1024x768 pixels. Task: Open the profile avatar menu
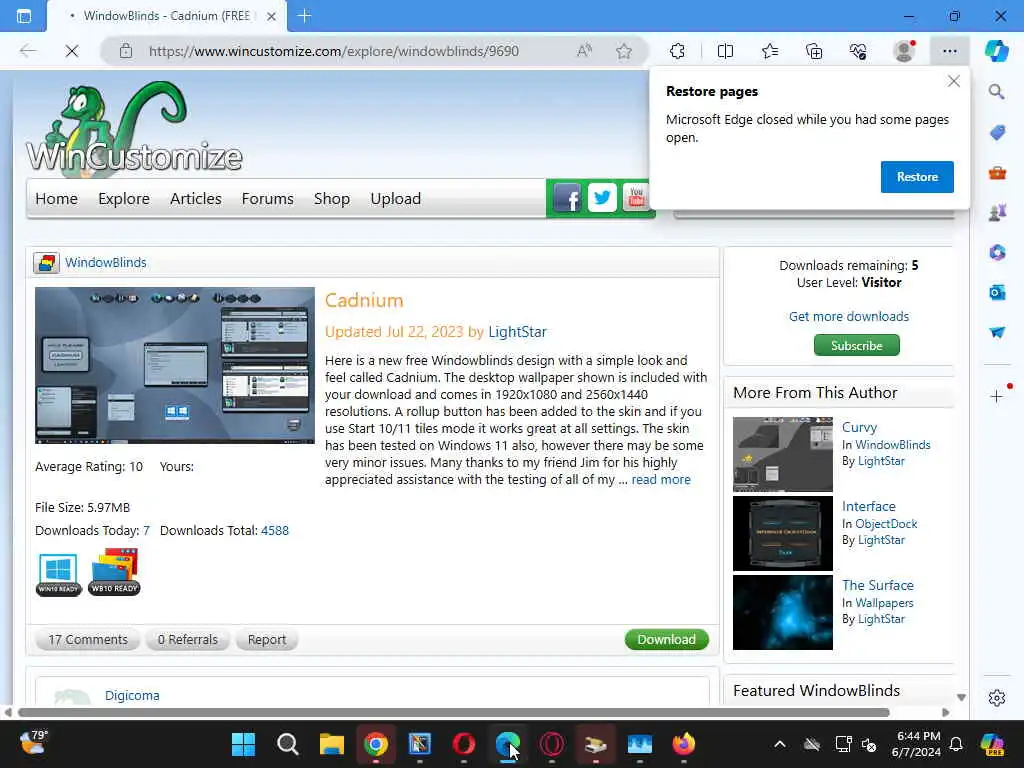904,51
